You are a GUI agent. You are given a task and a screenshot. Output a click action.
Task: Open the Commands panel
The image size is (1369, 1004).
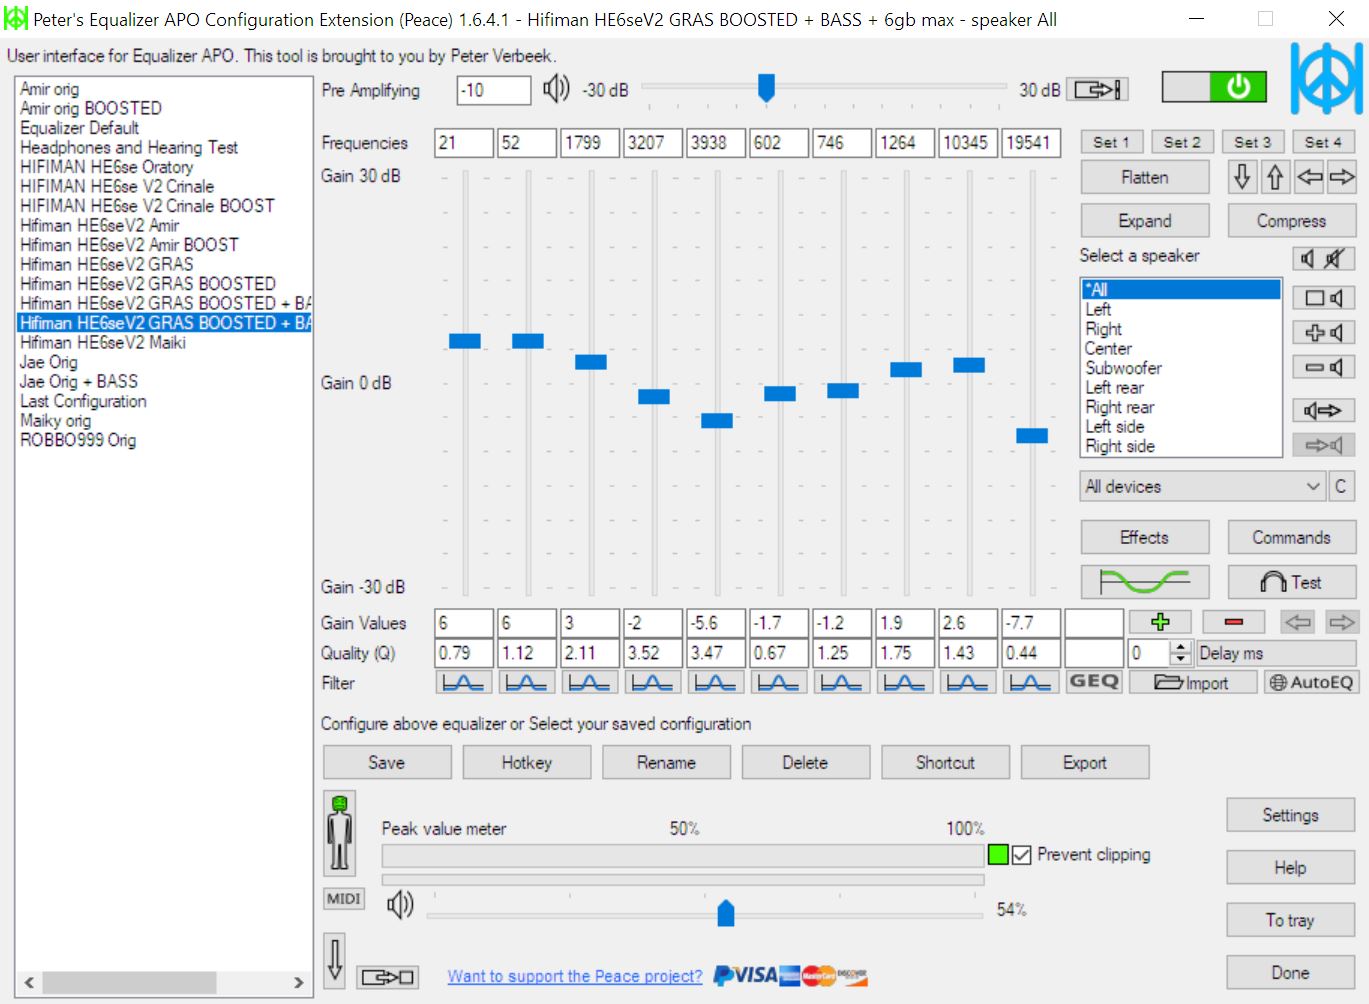(1291, 537)
